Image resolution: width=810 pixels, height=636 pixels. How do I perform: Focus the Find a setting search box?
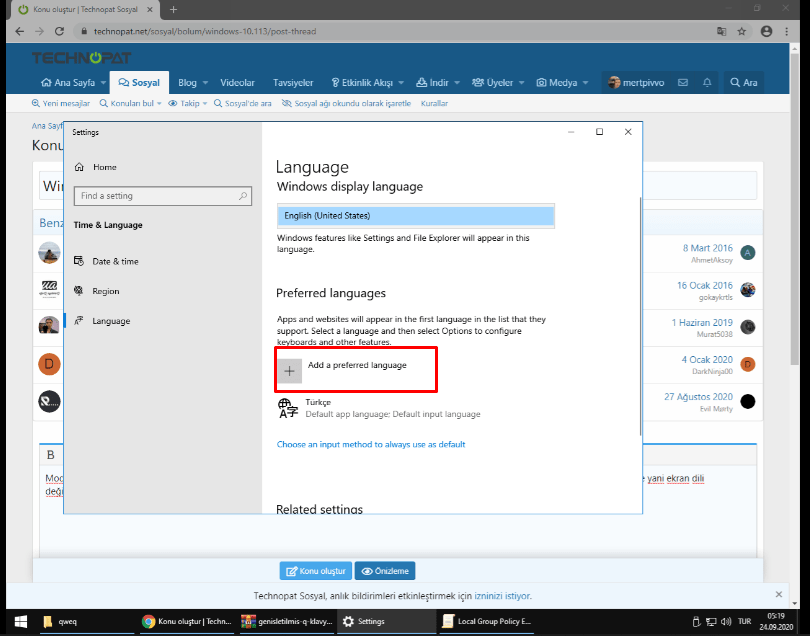[163, 196]
